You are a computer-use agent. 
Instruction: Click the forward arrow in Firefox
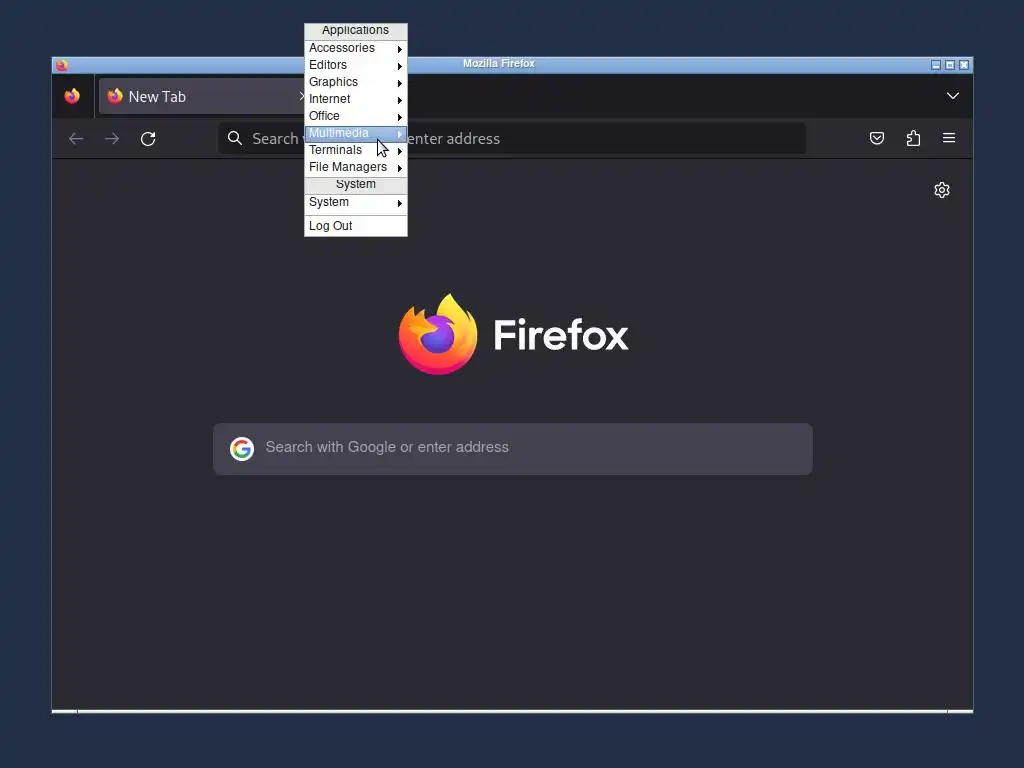point(112,138)
